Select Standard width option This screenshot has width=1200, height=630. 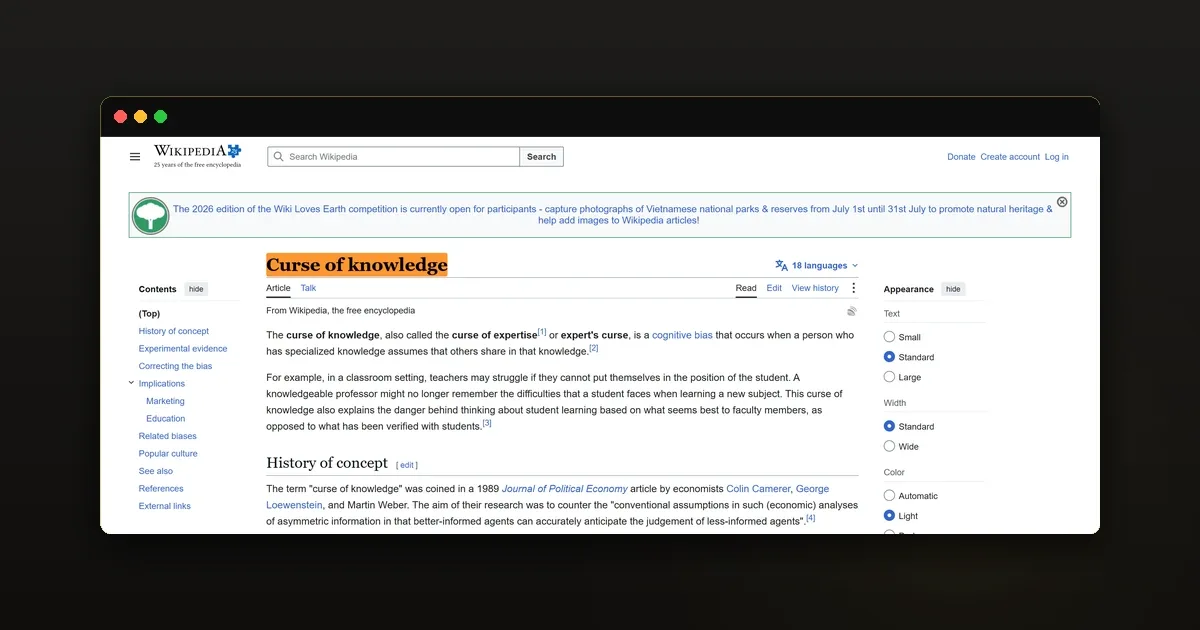click(889, 426)
